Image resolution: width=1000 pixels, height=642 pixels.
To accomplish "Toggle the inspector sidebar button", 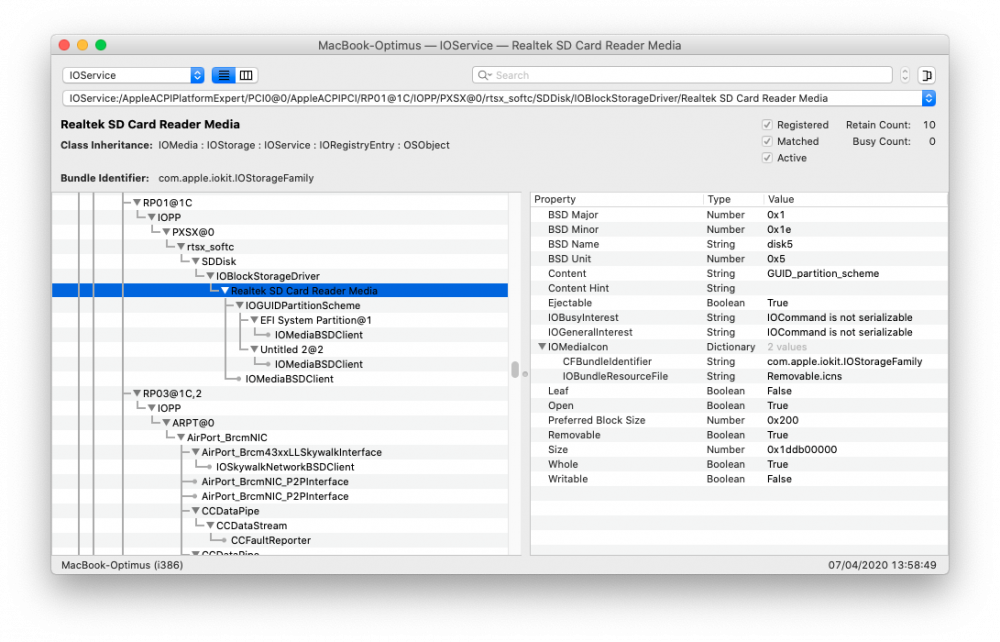I will [927, 75].
